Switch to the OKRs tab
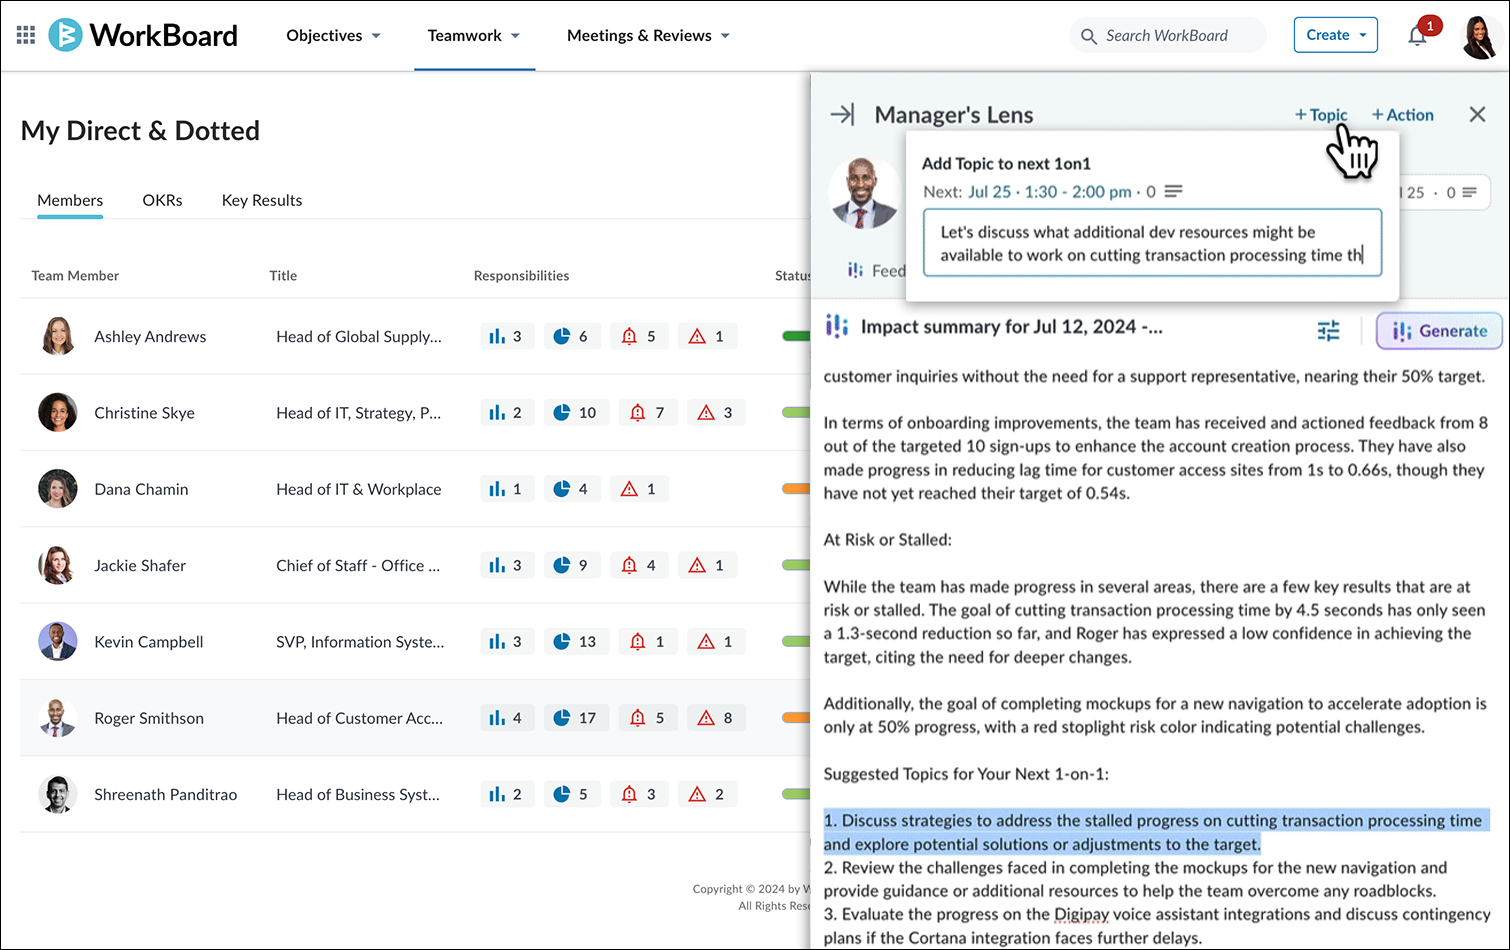 162,200
